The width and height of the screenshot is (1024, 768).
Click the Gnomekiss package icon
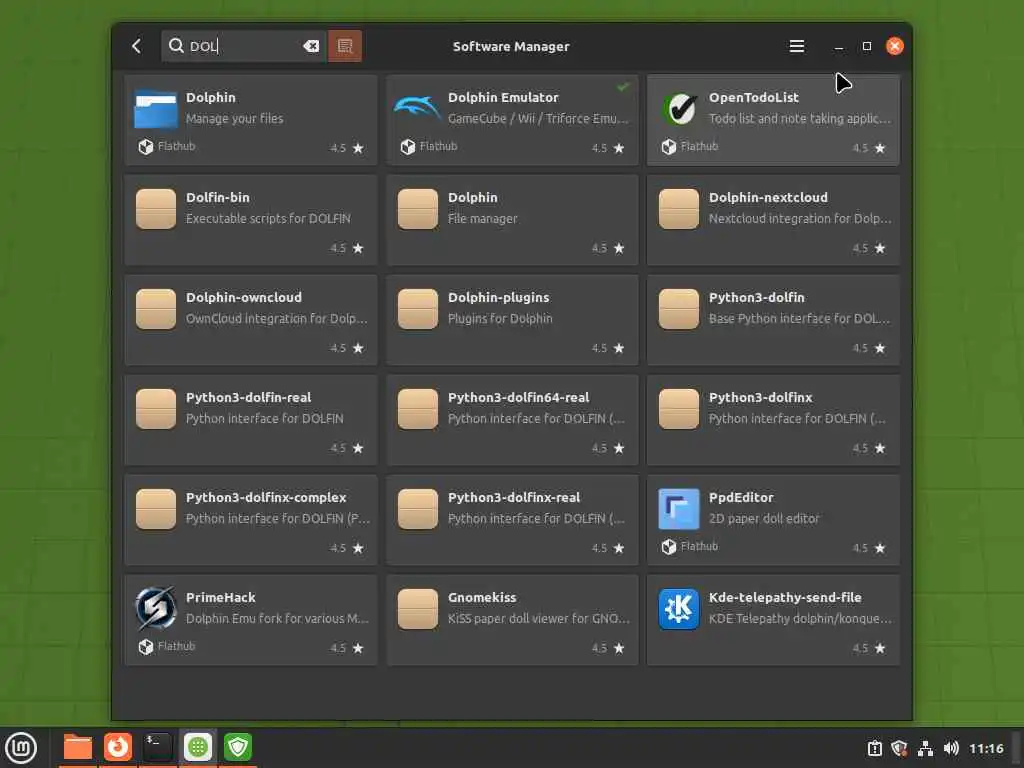click(417, 609)
